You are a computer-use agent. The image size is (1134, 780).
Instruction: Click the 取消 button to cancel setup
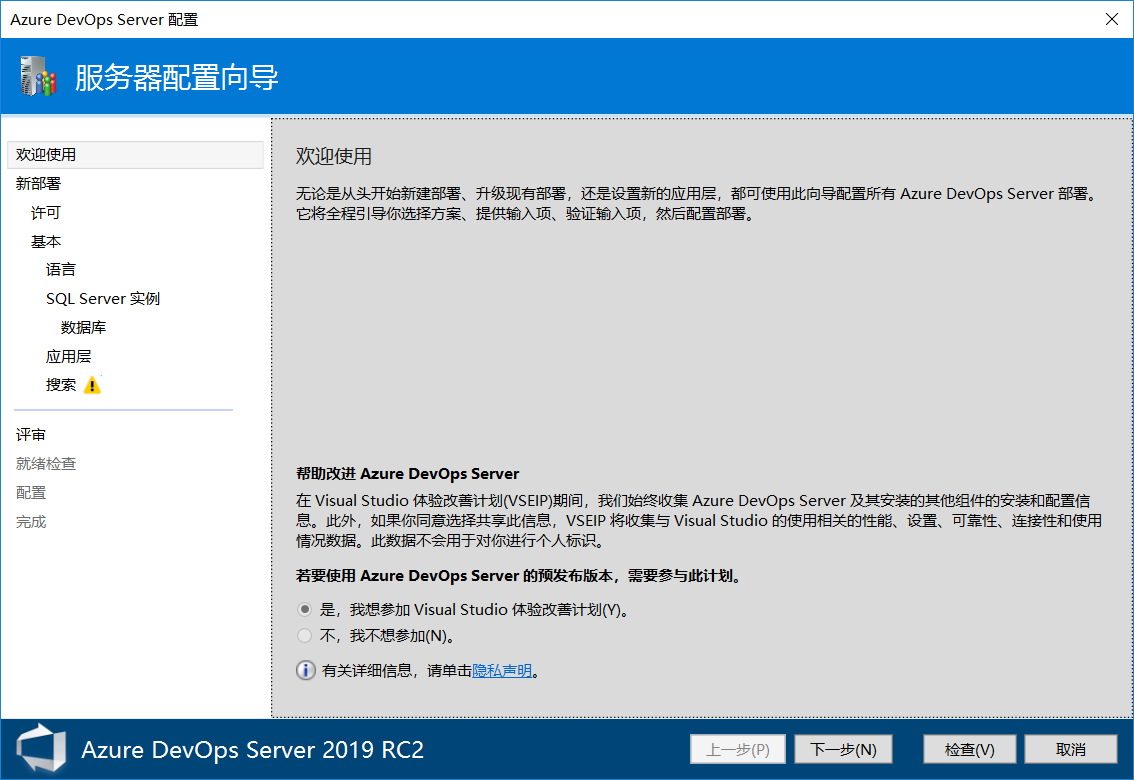coord(1070,748)
